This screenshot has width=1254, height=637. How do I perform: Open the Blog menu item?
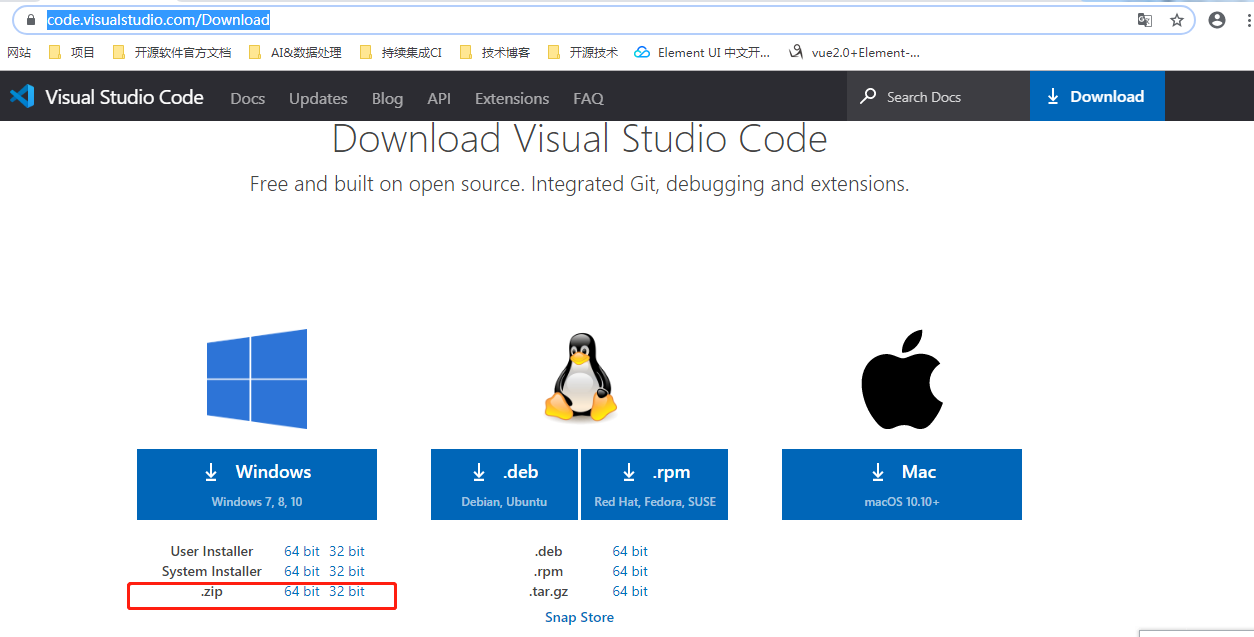[387, 98]
